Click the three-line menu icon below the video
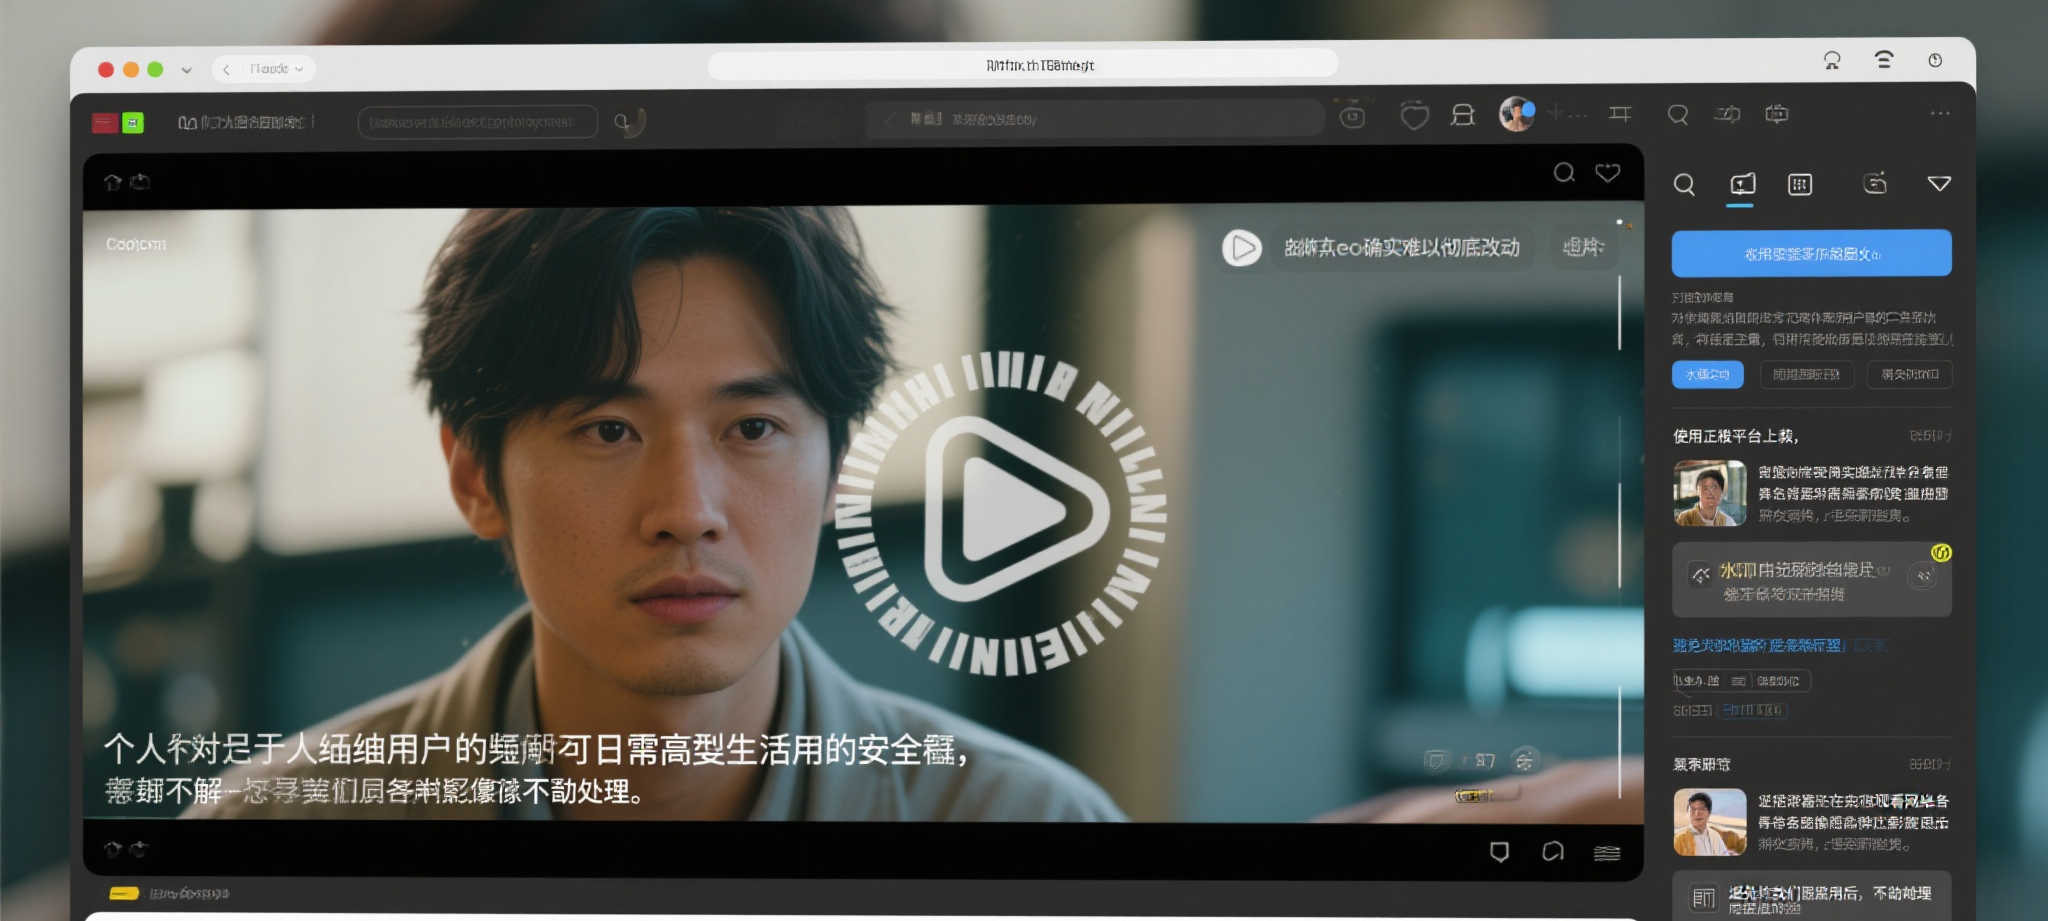The width and height of the screenshot is (2048, 921). [x=1606, y=852]
